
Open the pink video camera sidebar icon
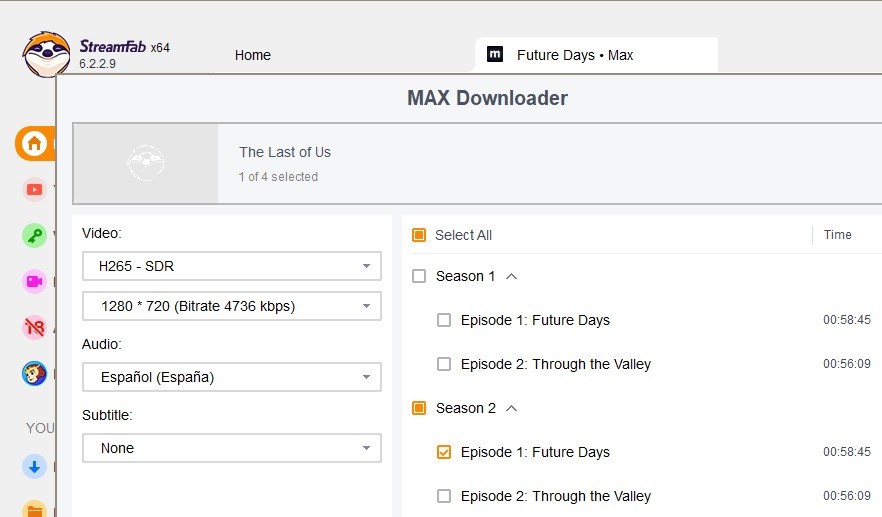click(x=34, y=281)
